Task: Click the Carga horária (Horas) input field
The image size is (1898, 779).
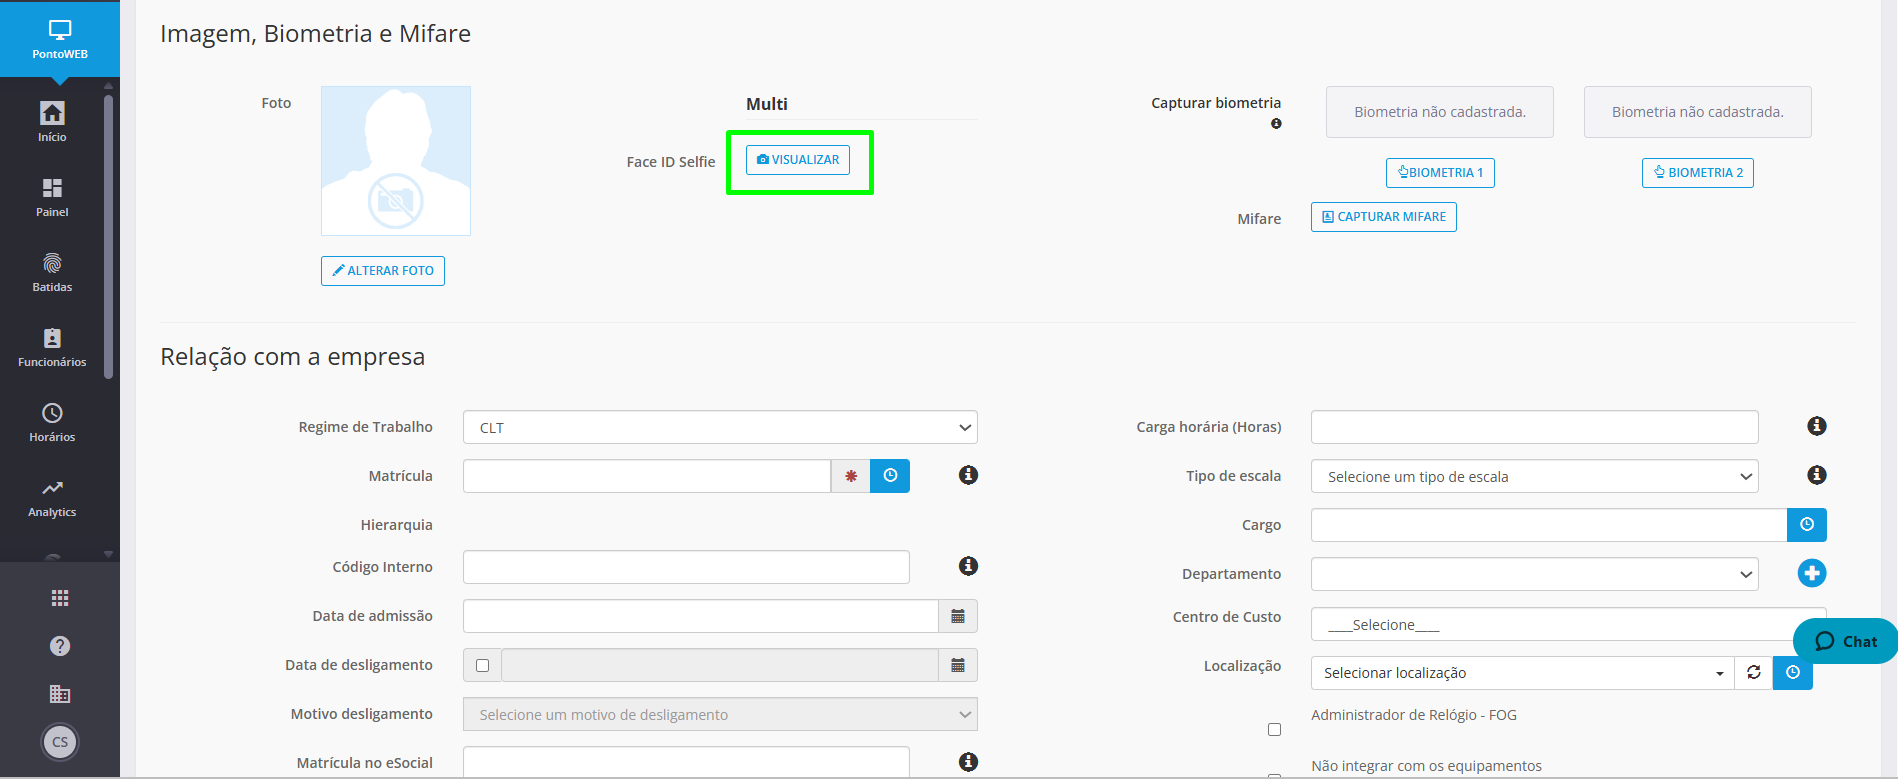Action: click(1534, 427)
